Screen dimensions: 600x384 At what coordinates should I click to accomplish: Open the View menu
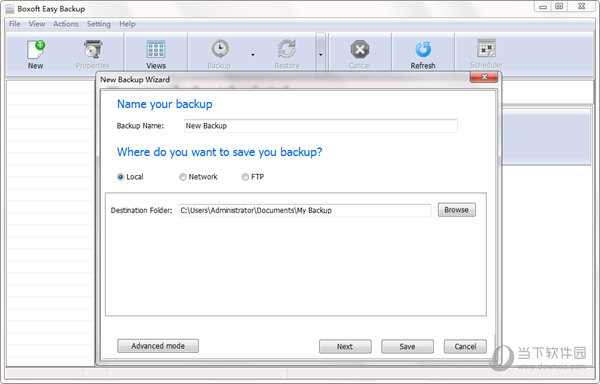coord(37,24)
